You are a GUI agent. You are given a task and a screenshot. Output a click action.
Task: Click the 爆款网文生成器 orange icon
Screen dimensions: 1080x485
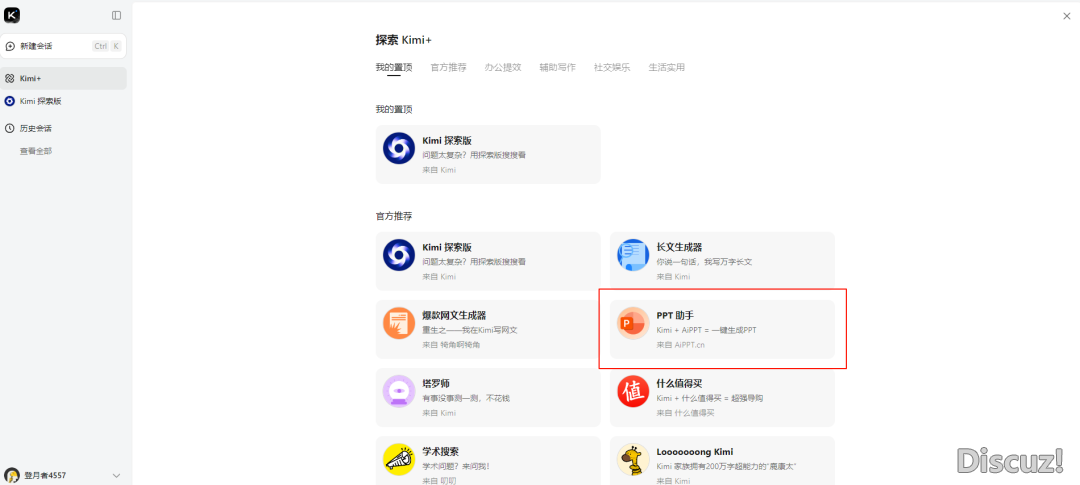[399, 323]
